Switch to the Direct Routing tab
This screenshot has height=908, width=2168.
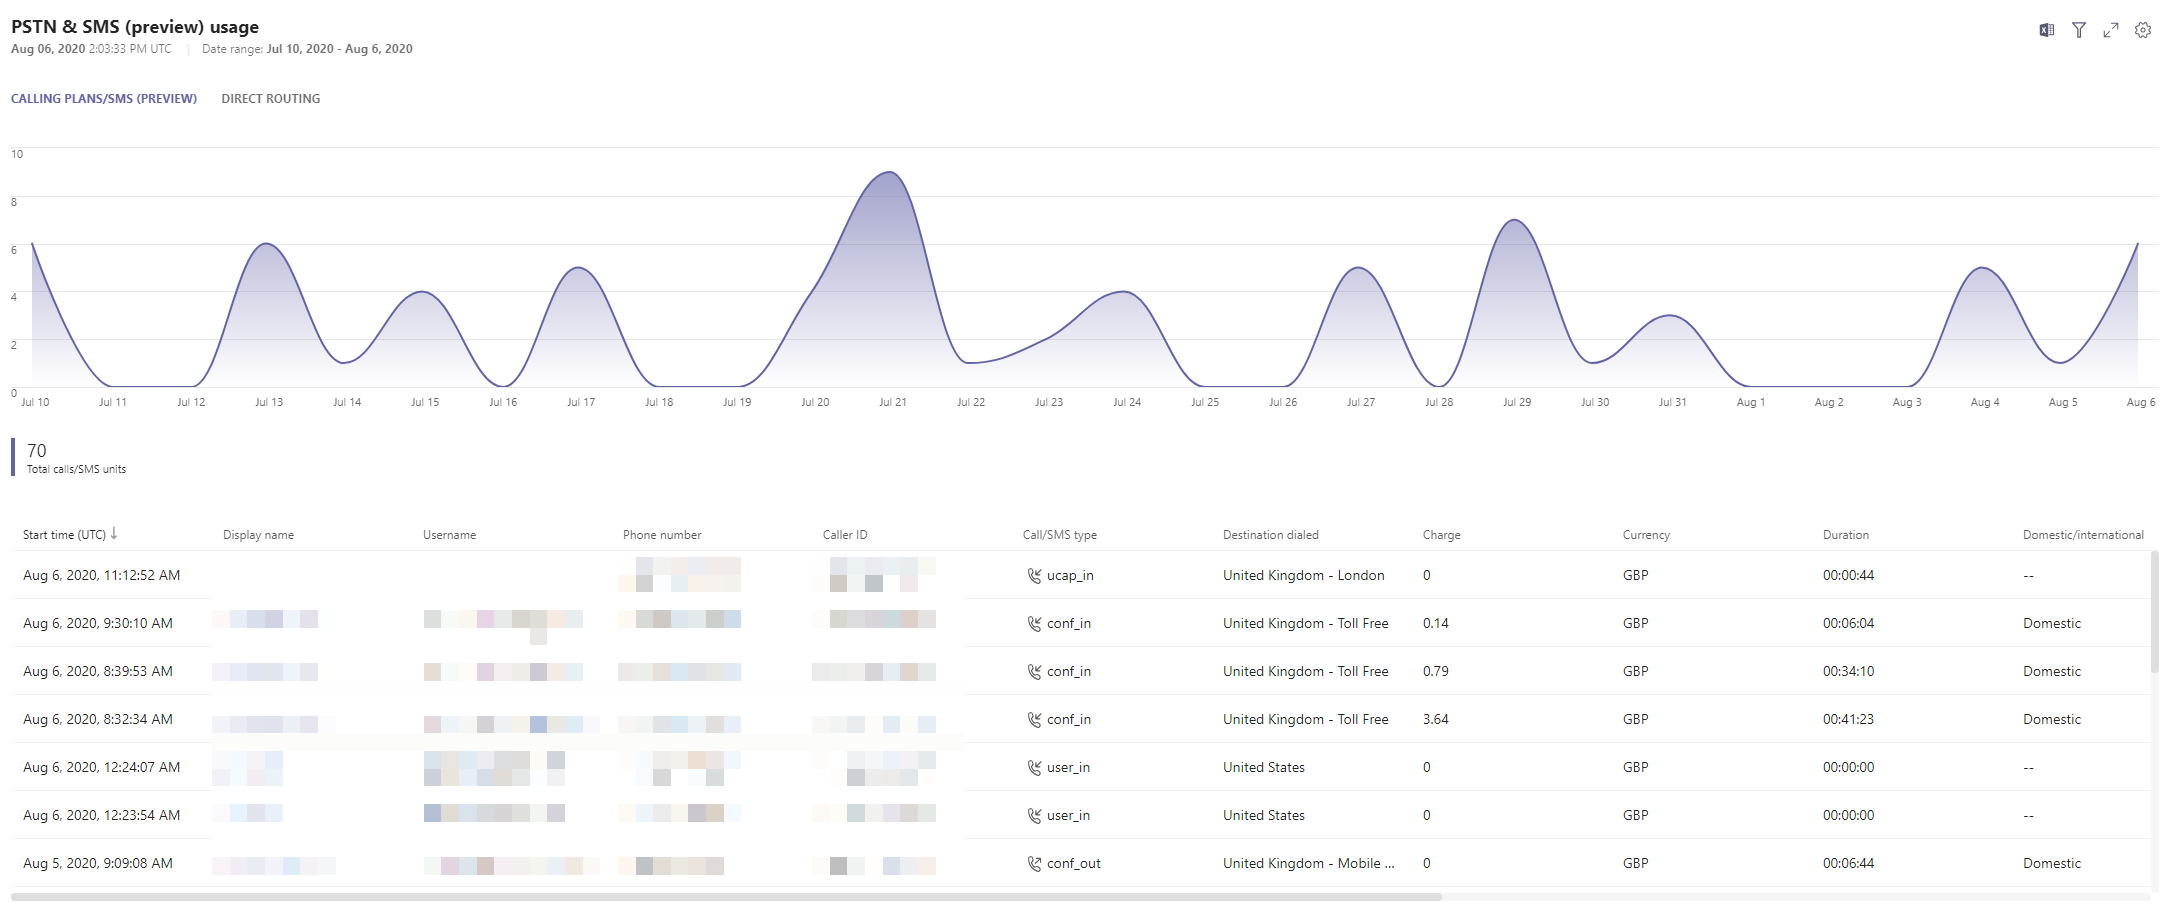(x=270, y=99)
